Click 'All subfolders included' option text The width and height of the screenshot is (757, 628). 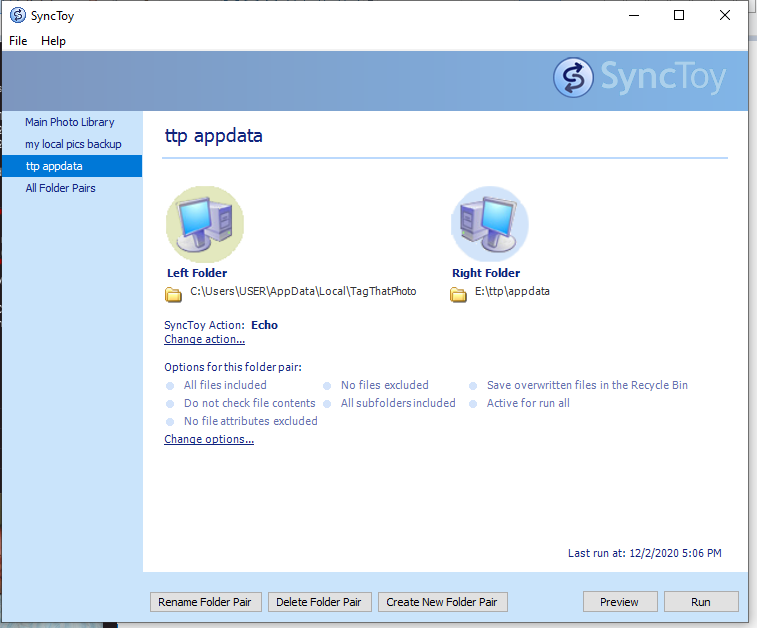pos(398,403)
